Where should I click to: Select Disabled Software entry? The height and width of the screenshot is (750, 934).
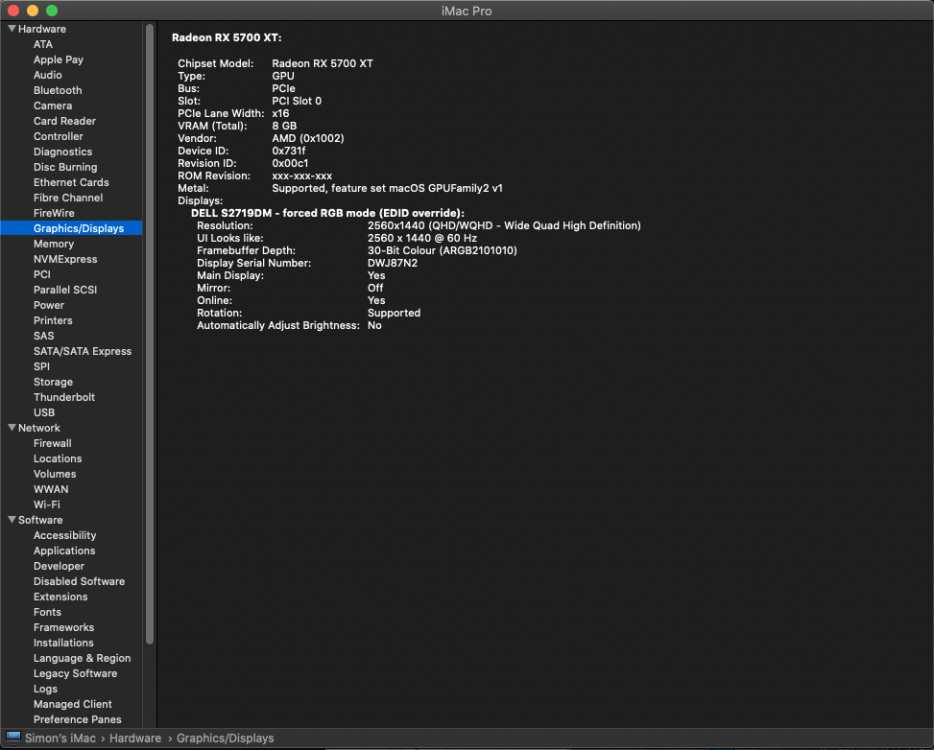tap(79, 581)
